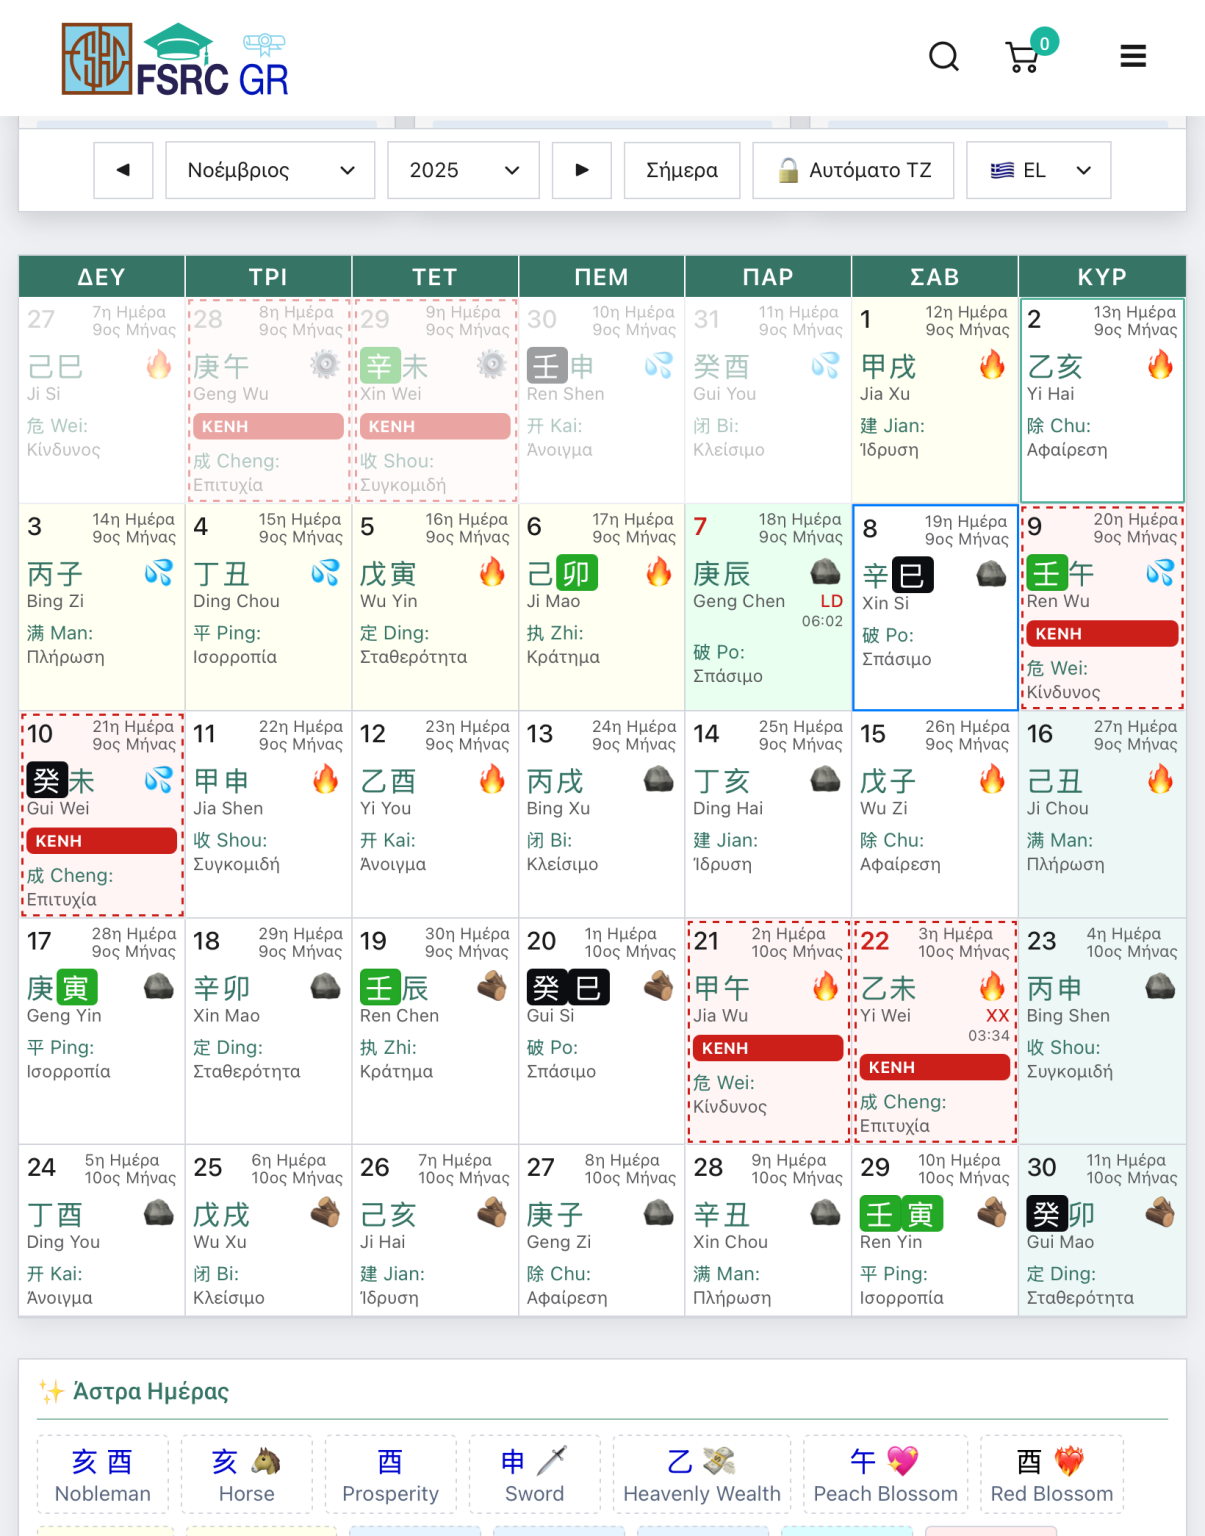
Task: Click fire element icon on November 1
Action: pyautogui.click(x=991, y=366)
